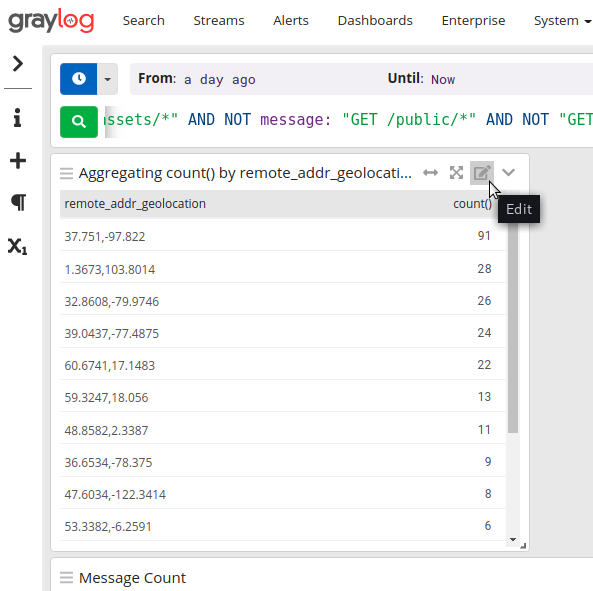The image size is (593, 591).
Task: Go to the Streams page
Action: 219,20
